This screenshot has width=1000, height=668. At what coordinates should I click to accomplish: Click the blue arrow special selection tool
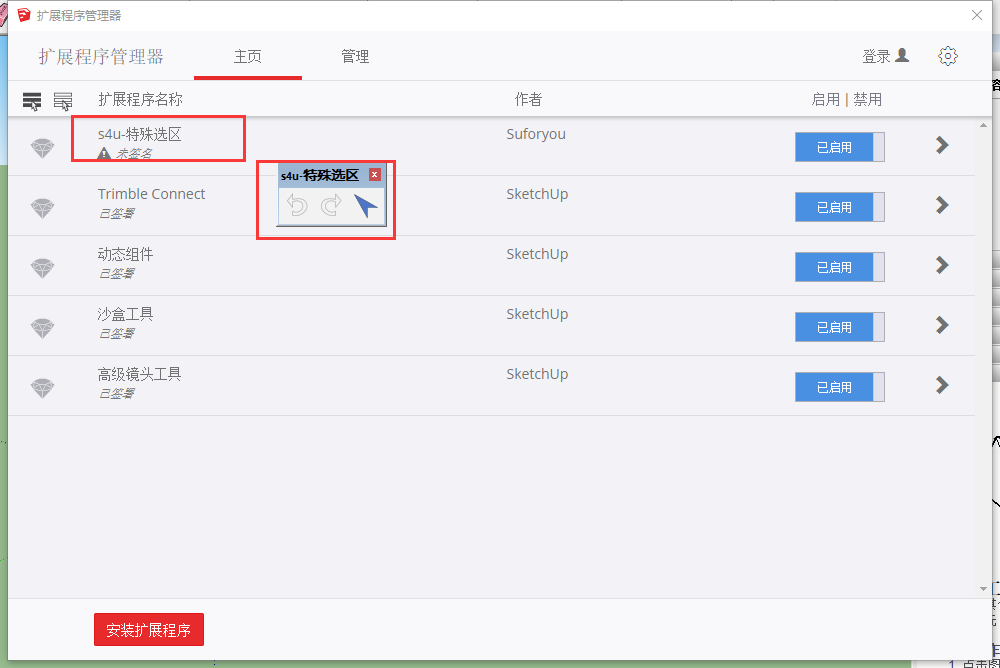point(366,206)
